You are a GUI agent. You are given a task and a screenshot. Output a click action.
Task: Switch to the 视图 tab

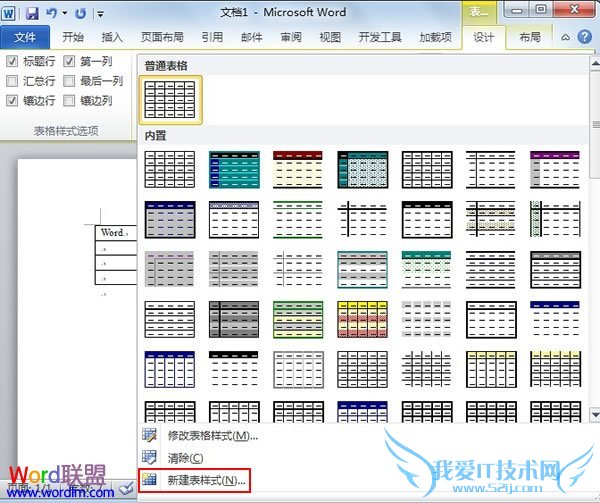pyautogui.click(x=330, y=37)
